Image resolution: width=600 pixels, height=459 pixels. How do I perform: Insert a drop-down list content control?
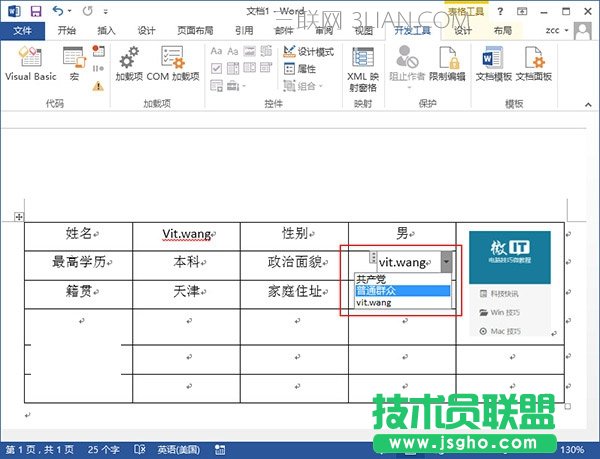[249, 68]
